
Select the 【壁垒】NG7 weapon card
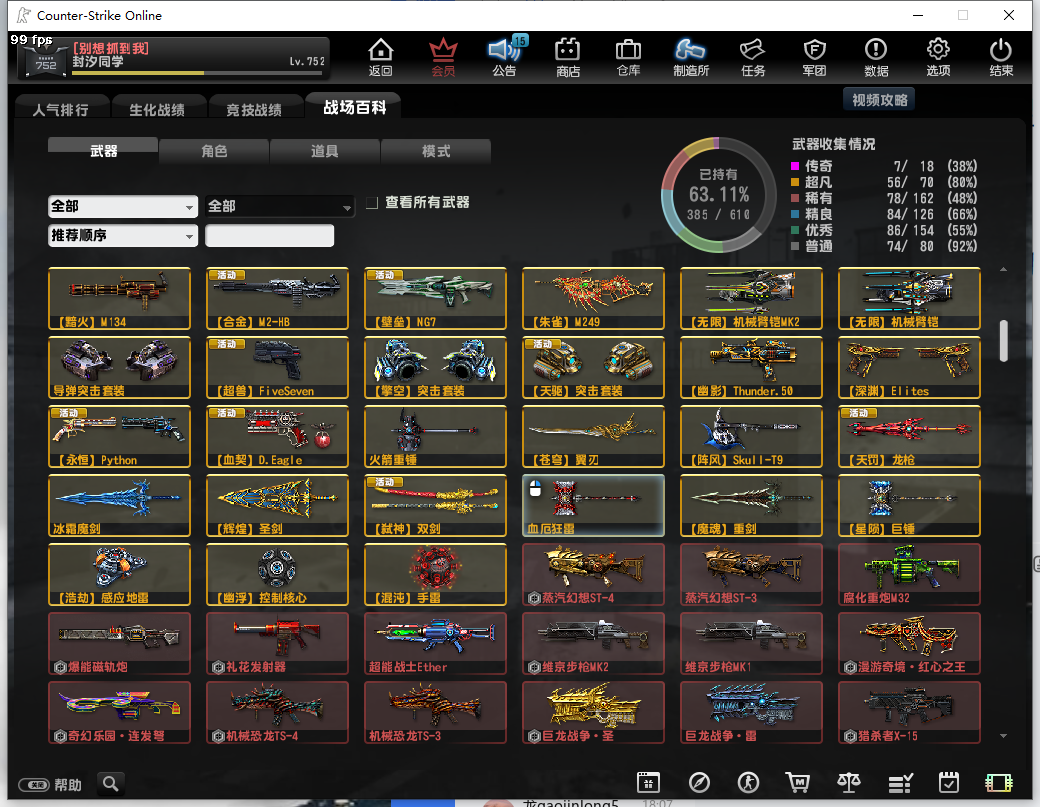[435, 298]
